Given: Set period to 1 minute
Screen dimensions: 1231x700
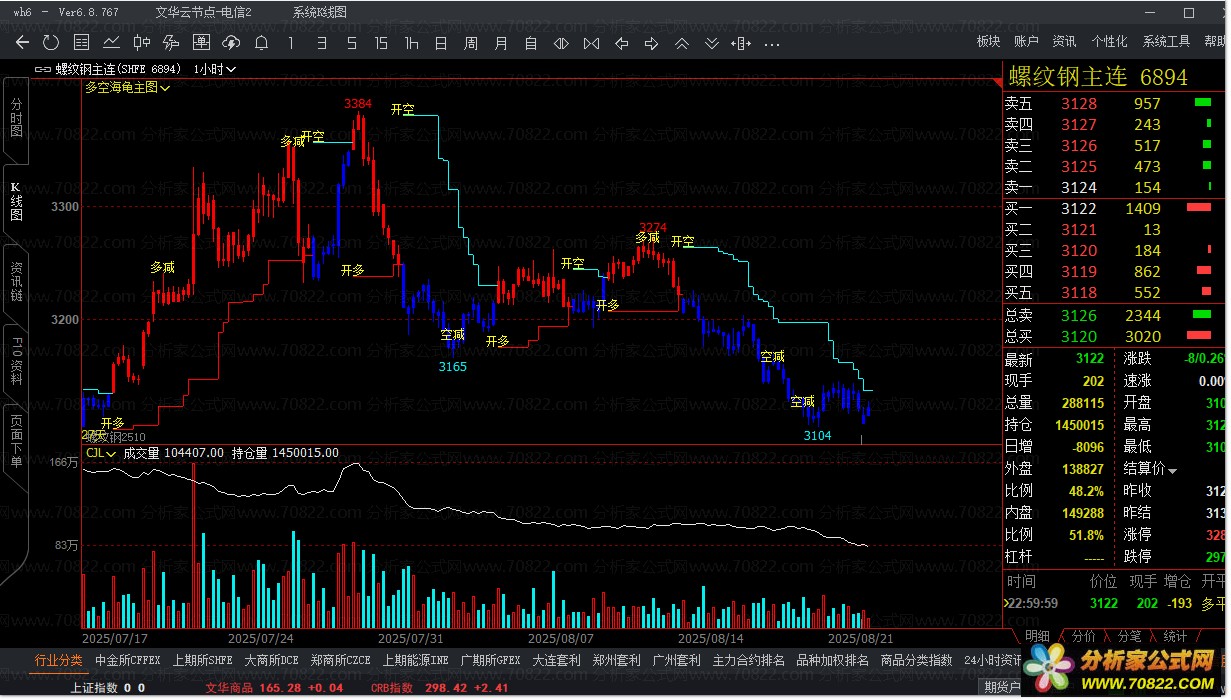Looking at the screenshot, I should pyautogui.click(x=291, y=43).
